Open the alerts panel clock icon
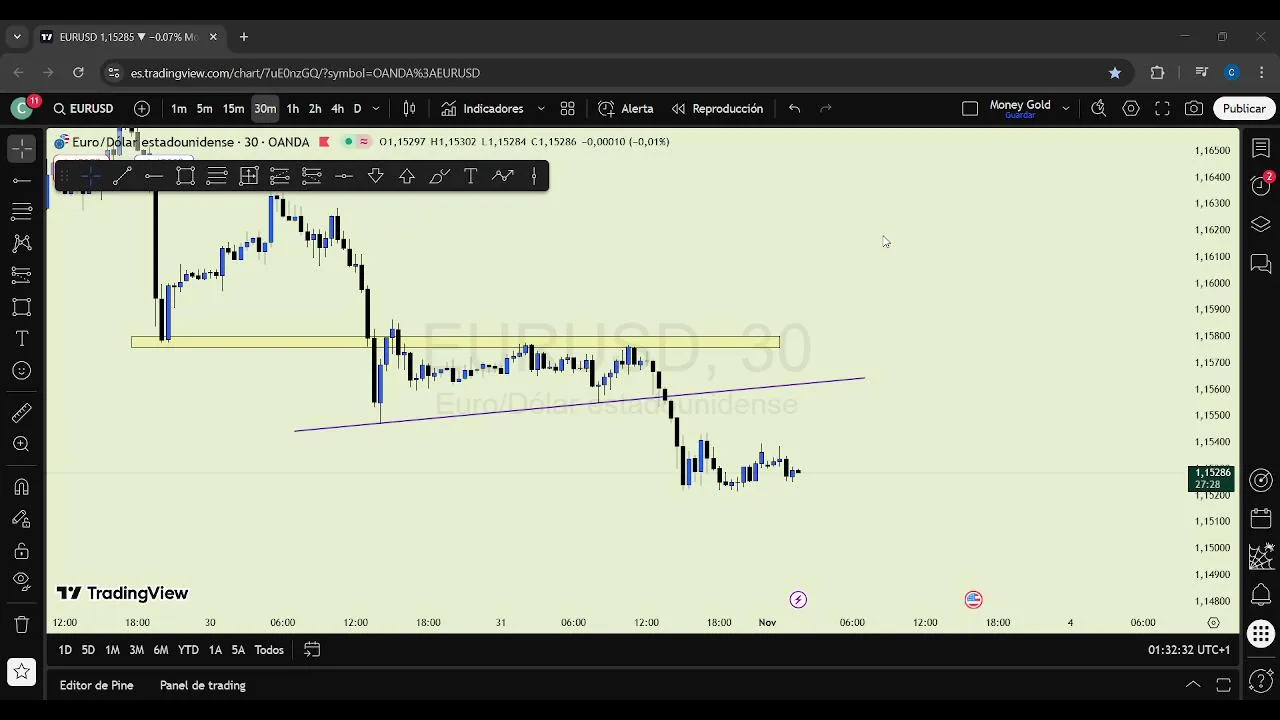This screenshot has height=720, width=1280. pos(1260,185)
